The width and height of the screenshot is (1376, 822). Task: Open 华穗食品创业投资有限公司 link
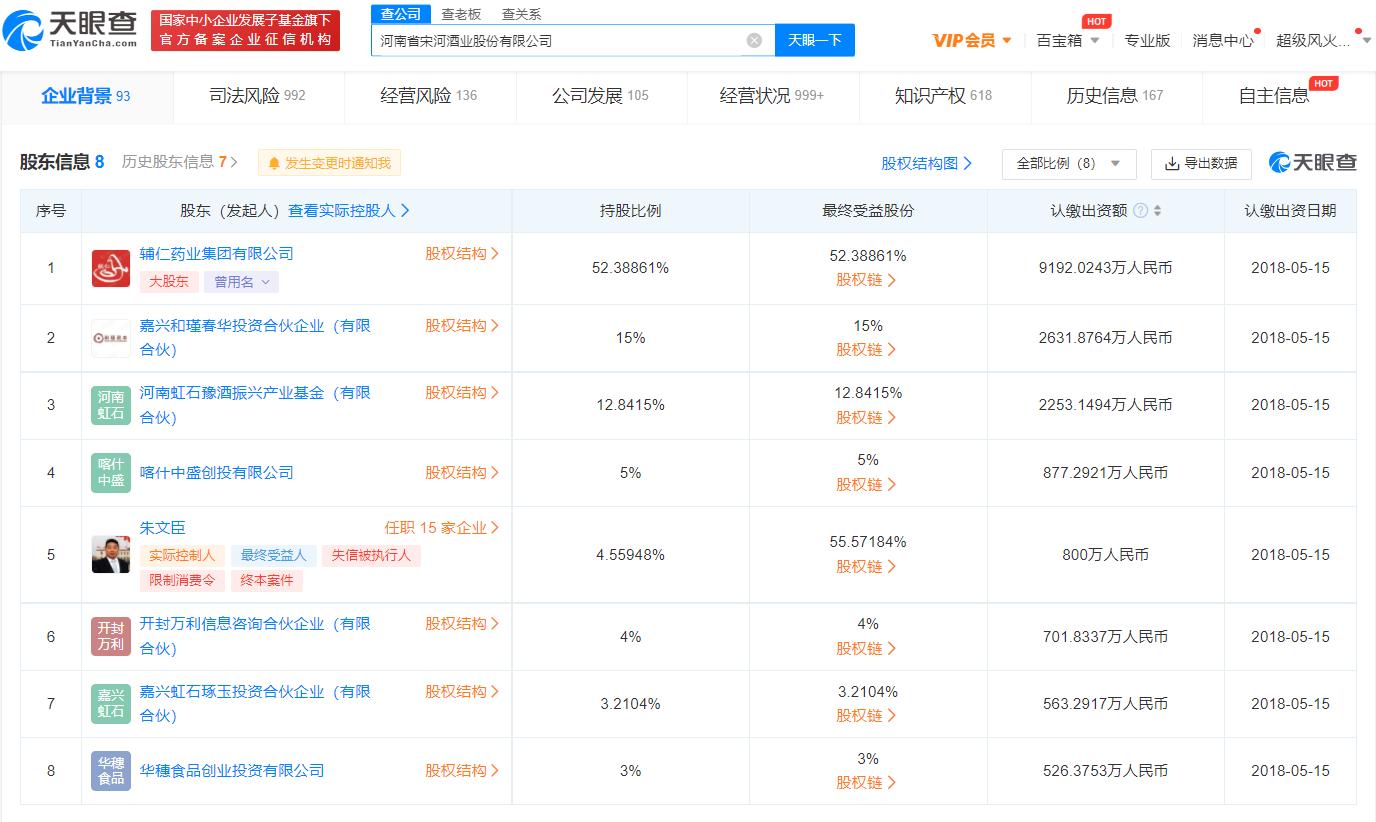(232, 771)
